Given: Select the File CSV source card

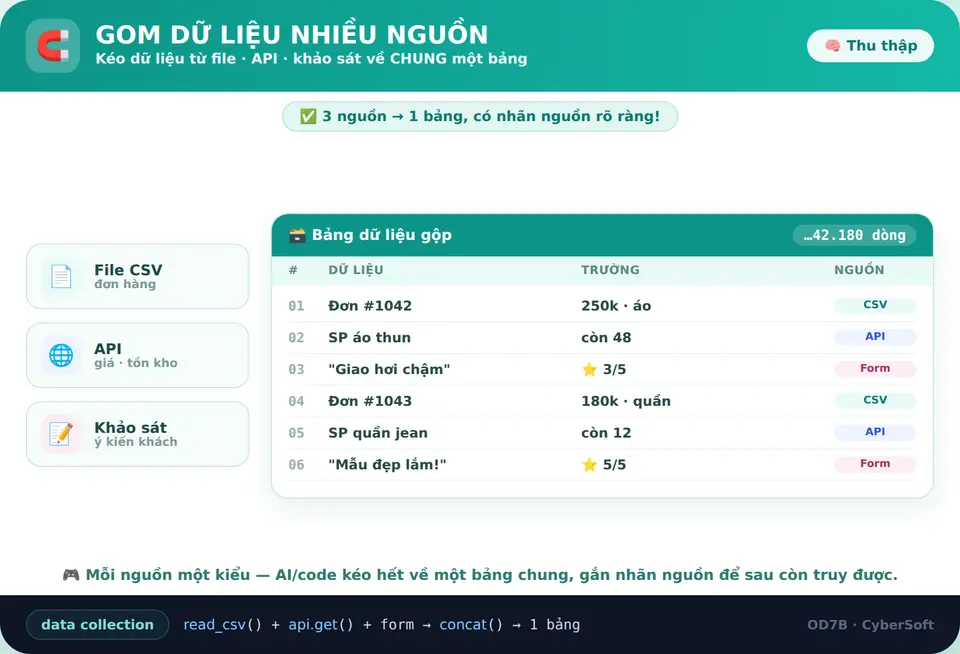Looking at the screenshot, I should tap(138, 276).
